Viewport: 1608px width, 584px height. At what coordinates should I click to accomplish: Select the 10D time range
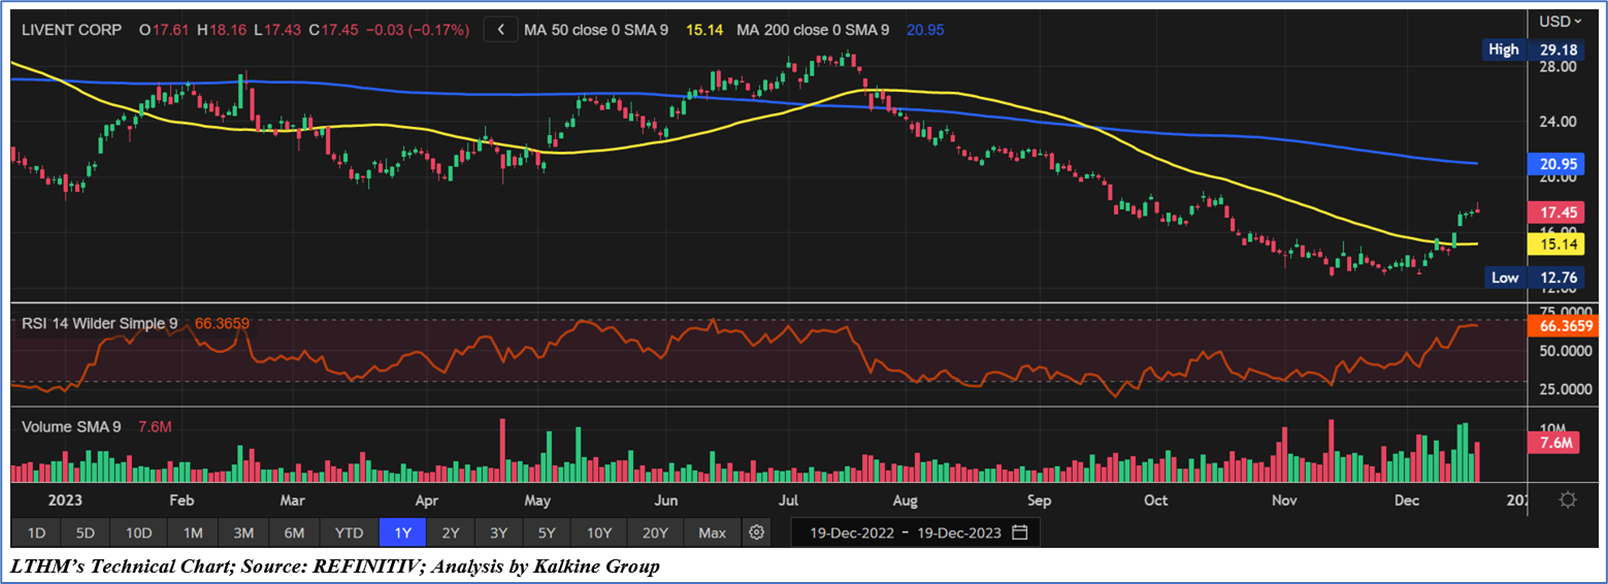[139, 532]
